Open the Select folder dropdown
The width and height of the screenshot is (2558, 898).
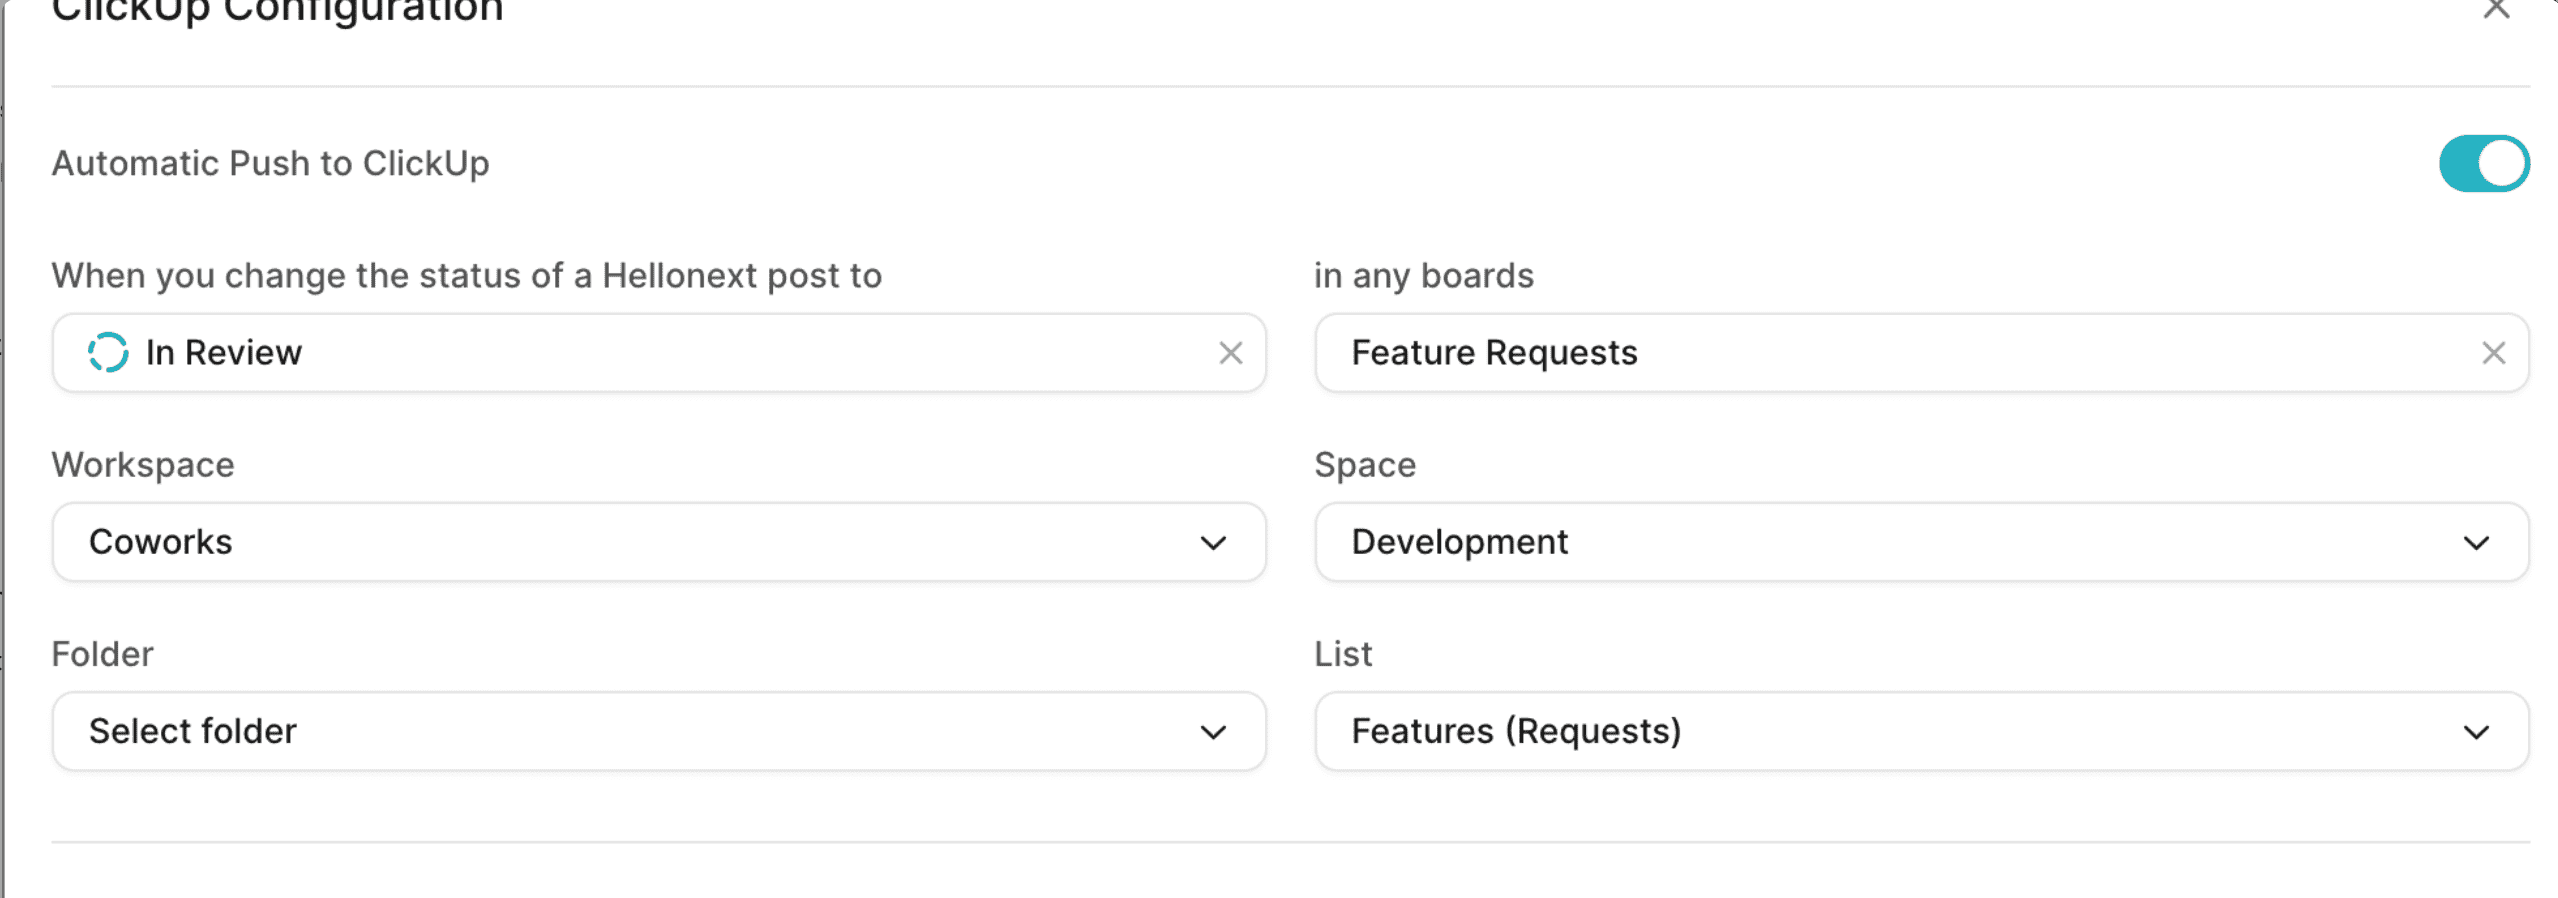point(659,731)
